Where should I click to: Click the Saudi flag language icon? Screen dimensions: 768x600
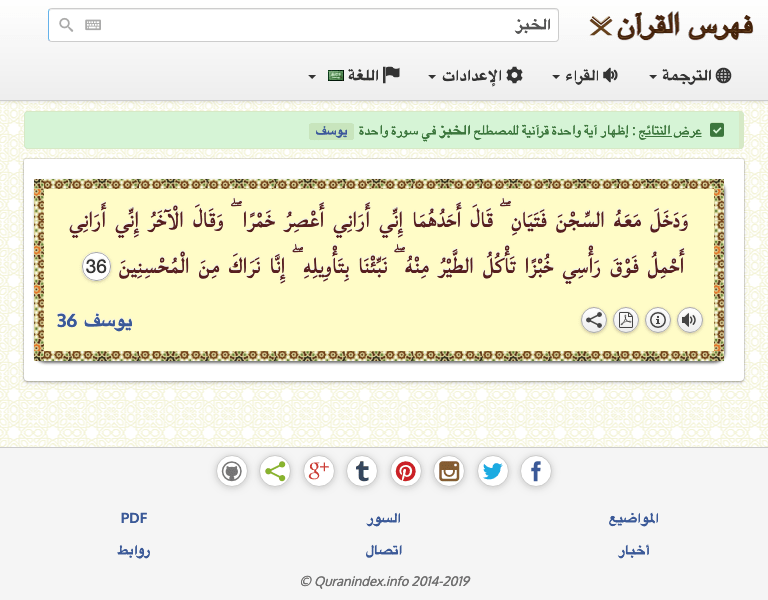tap(336, 75)
